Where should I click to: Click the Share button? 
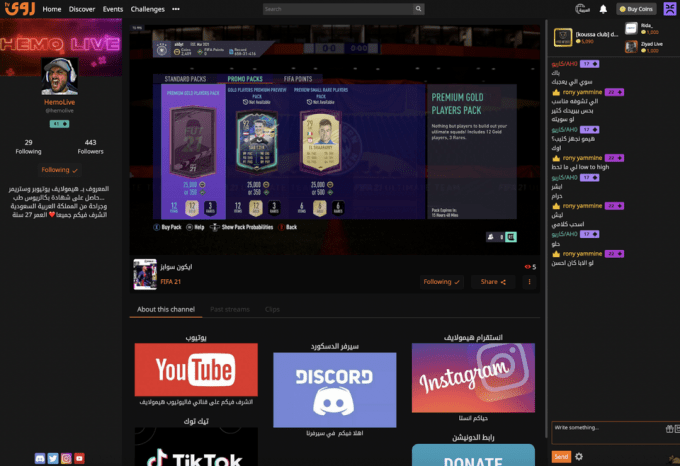tap(493, 282)
